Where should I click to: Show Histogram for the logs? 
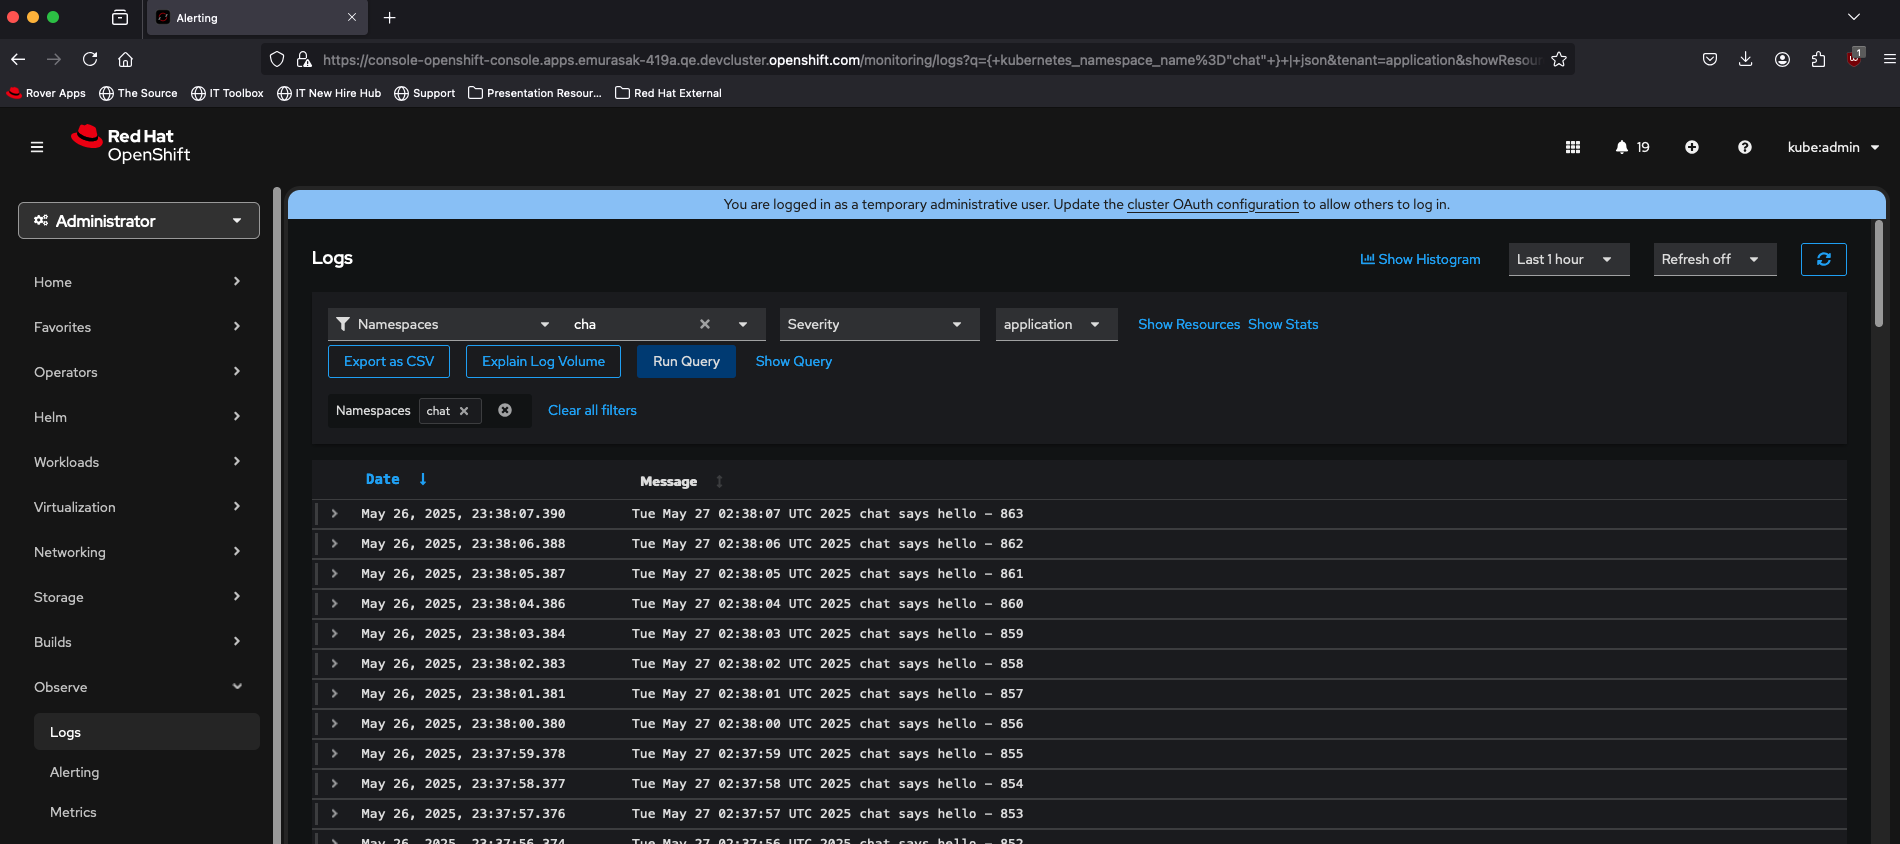(1420, 259)
